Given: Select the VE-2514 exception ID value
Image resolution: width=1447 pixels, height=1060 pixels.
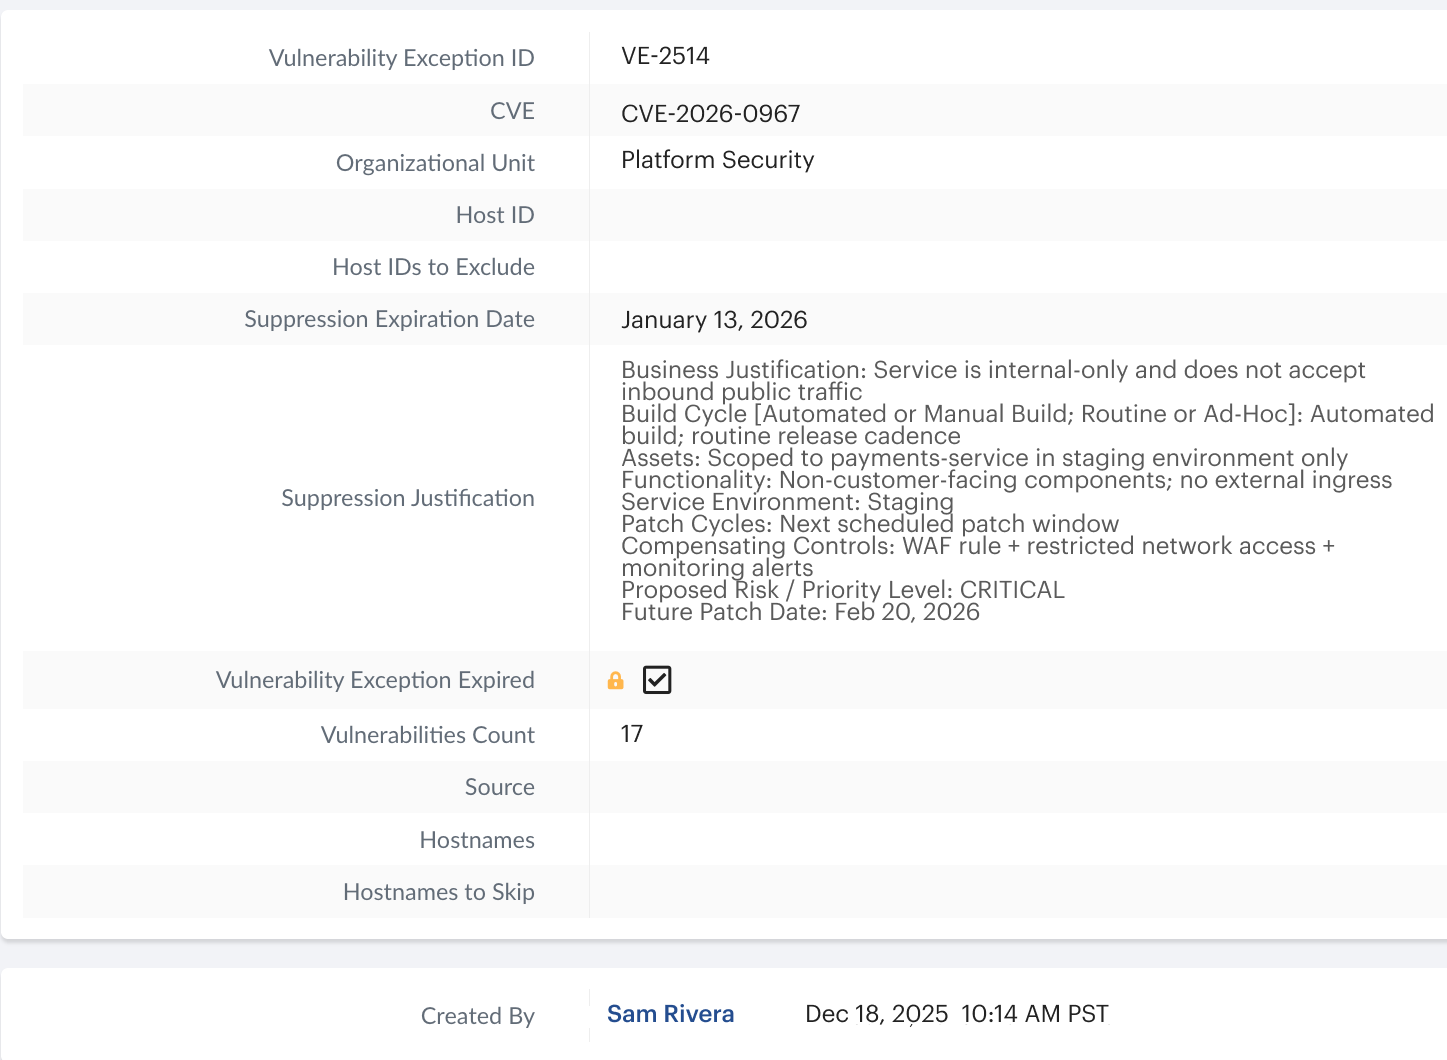Looking at the screenshot, I should (666, 56).
